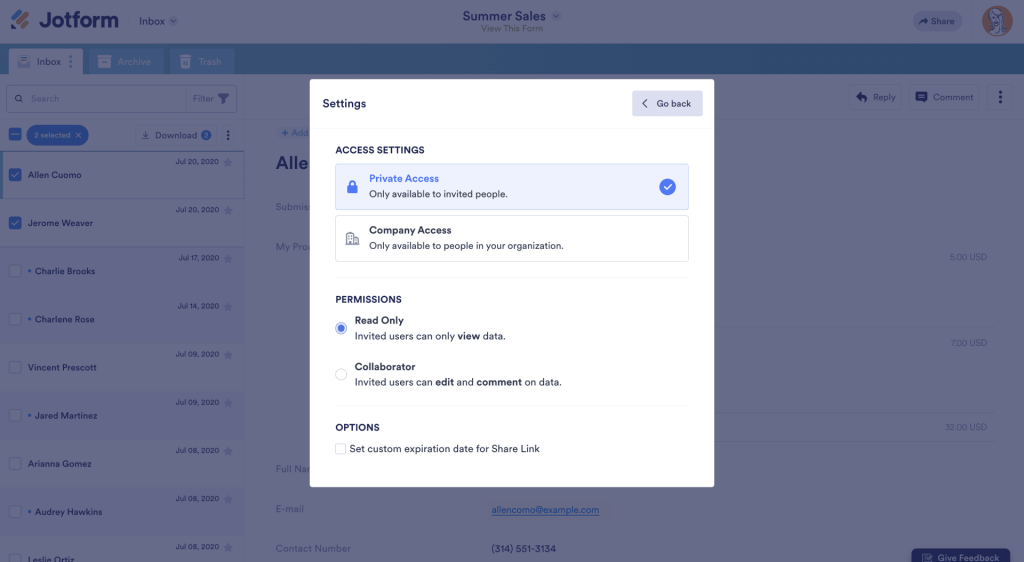Uncheck the Allen Cuomo submission checkbox
This screenshot has width=1024, height=562.
pyautogui.click(x=15, y=175)
